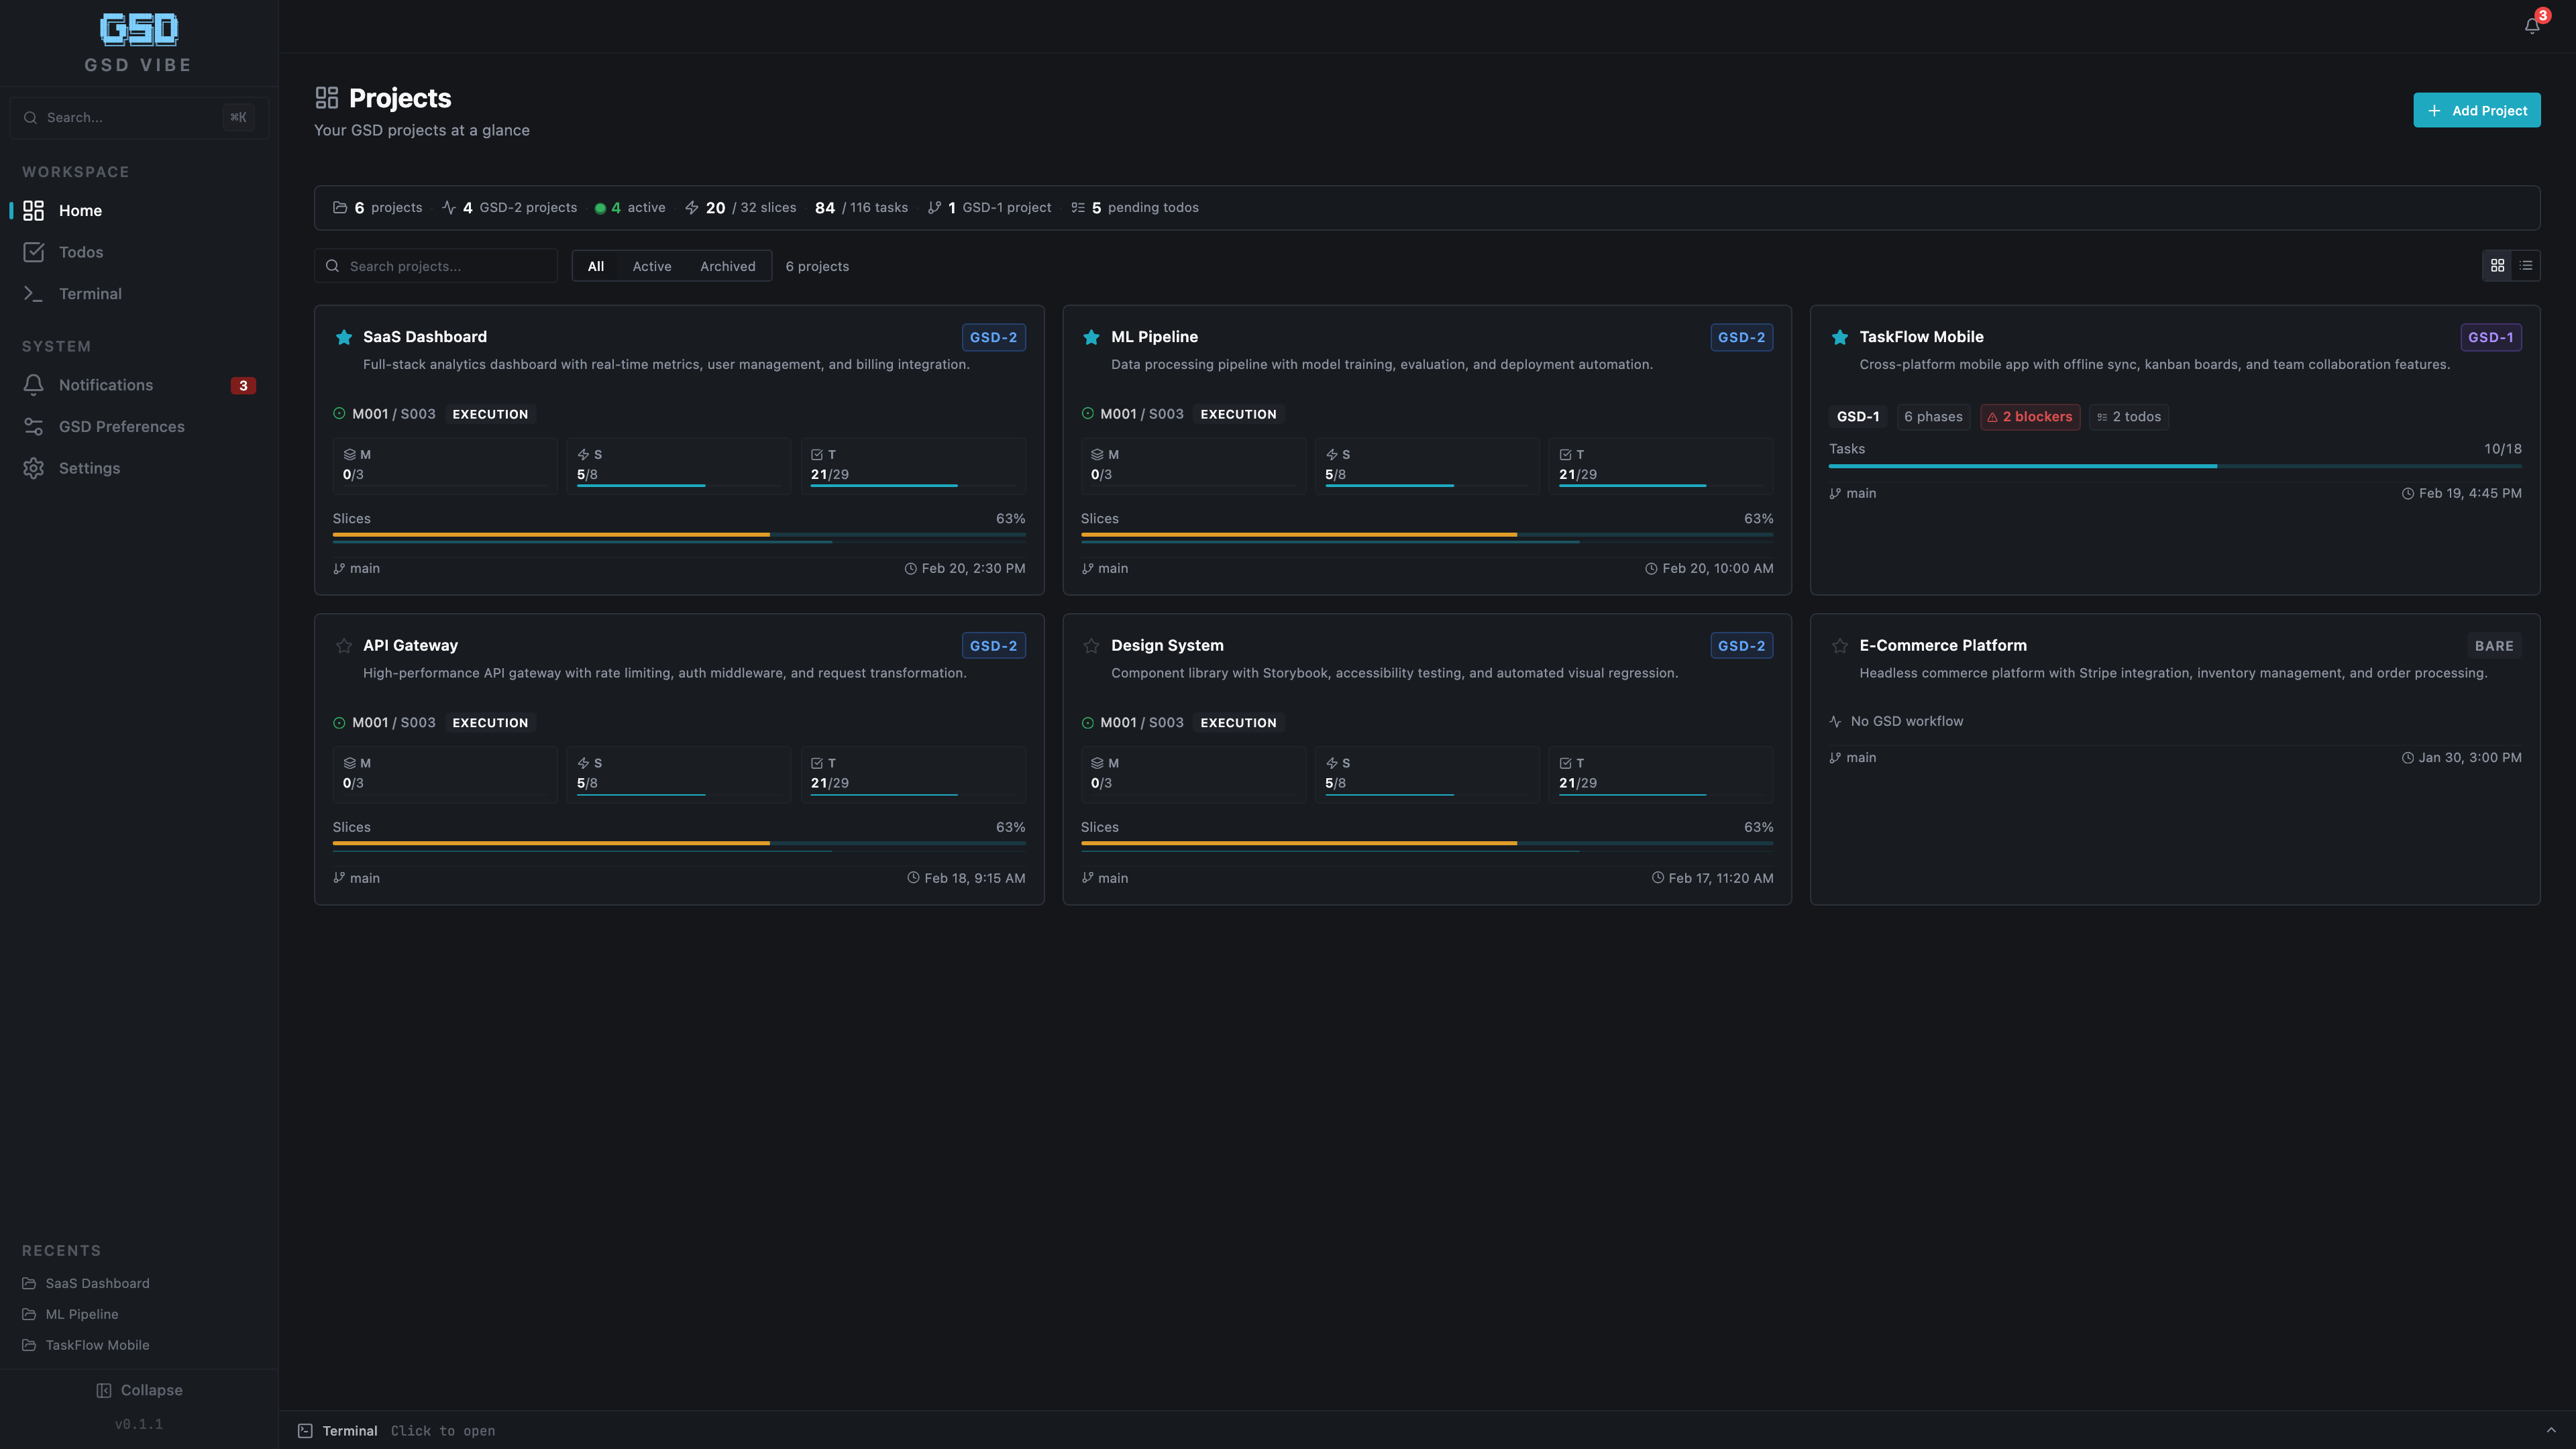This screenshot has height=1449, width=2576.
Task: Star the API Gateway project
Action: click(x=344, y=645)
